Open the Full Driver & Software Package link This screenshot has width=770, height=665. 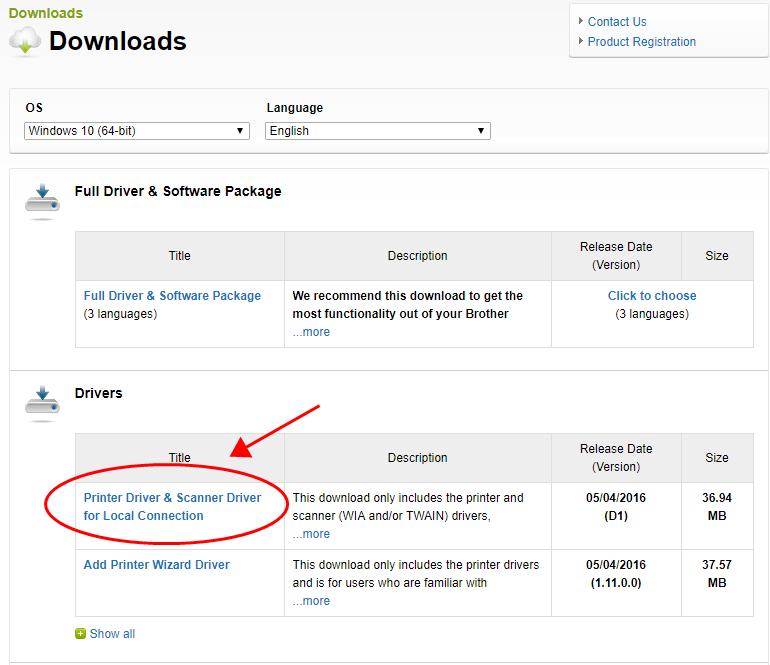[x=172, y=296]
